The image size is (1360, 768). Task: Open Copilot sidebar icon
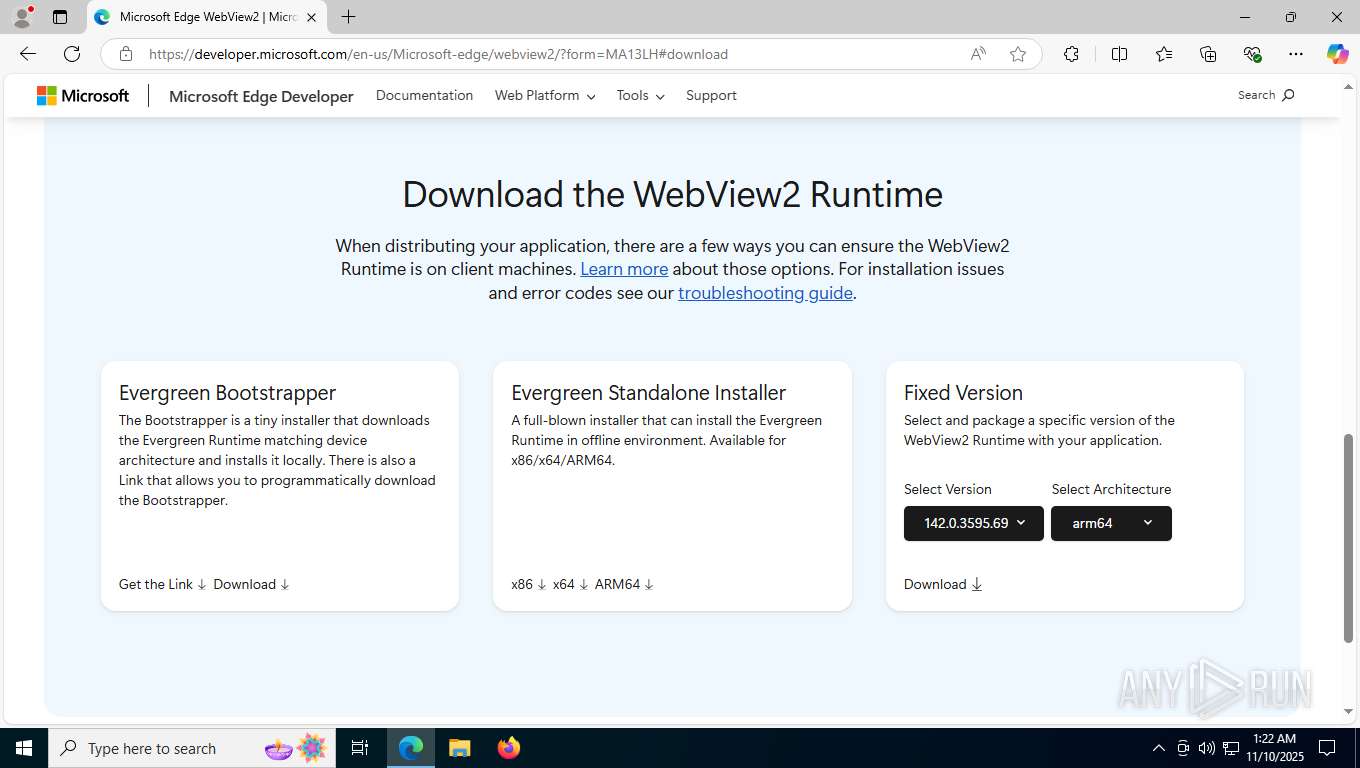tap(1338, 54)
